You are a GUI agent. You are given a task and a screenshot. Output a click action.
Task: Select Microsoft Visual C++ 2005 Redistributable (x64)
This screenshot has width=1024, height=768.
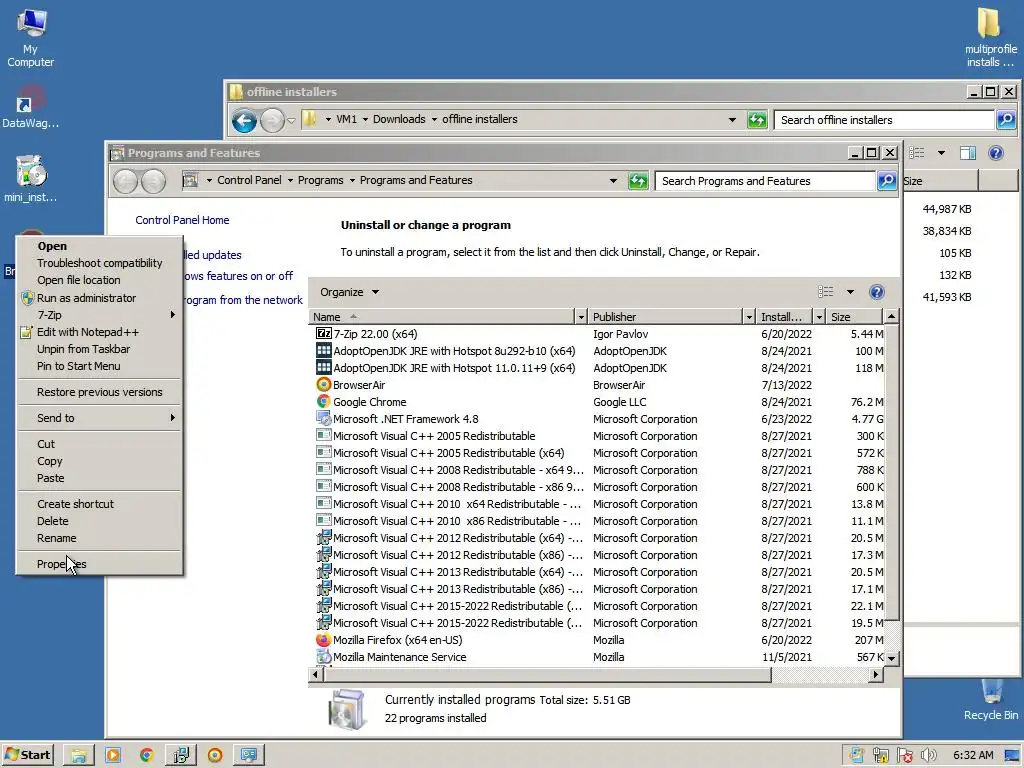pos(599,453)
